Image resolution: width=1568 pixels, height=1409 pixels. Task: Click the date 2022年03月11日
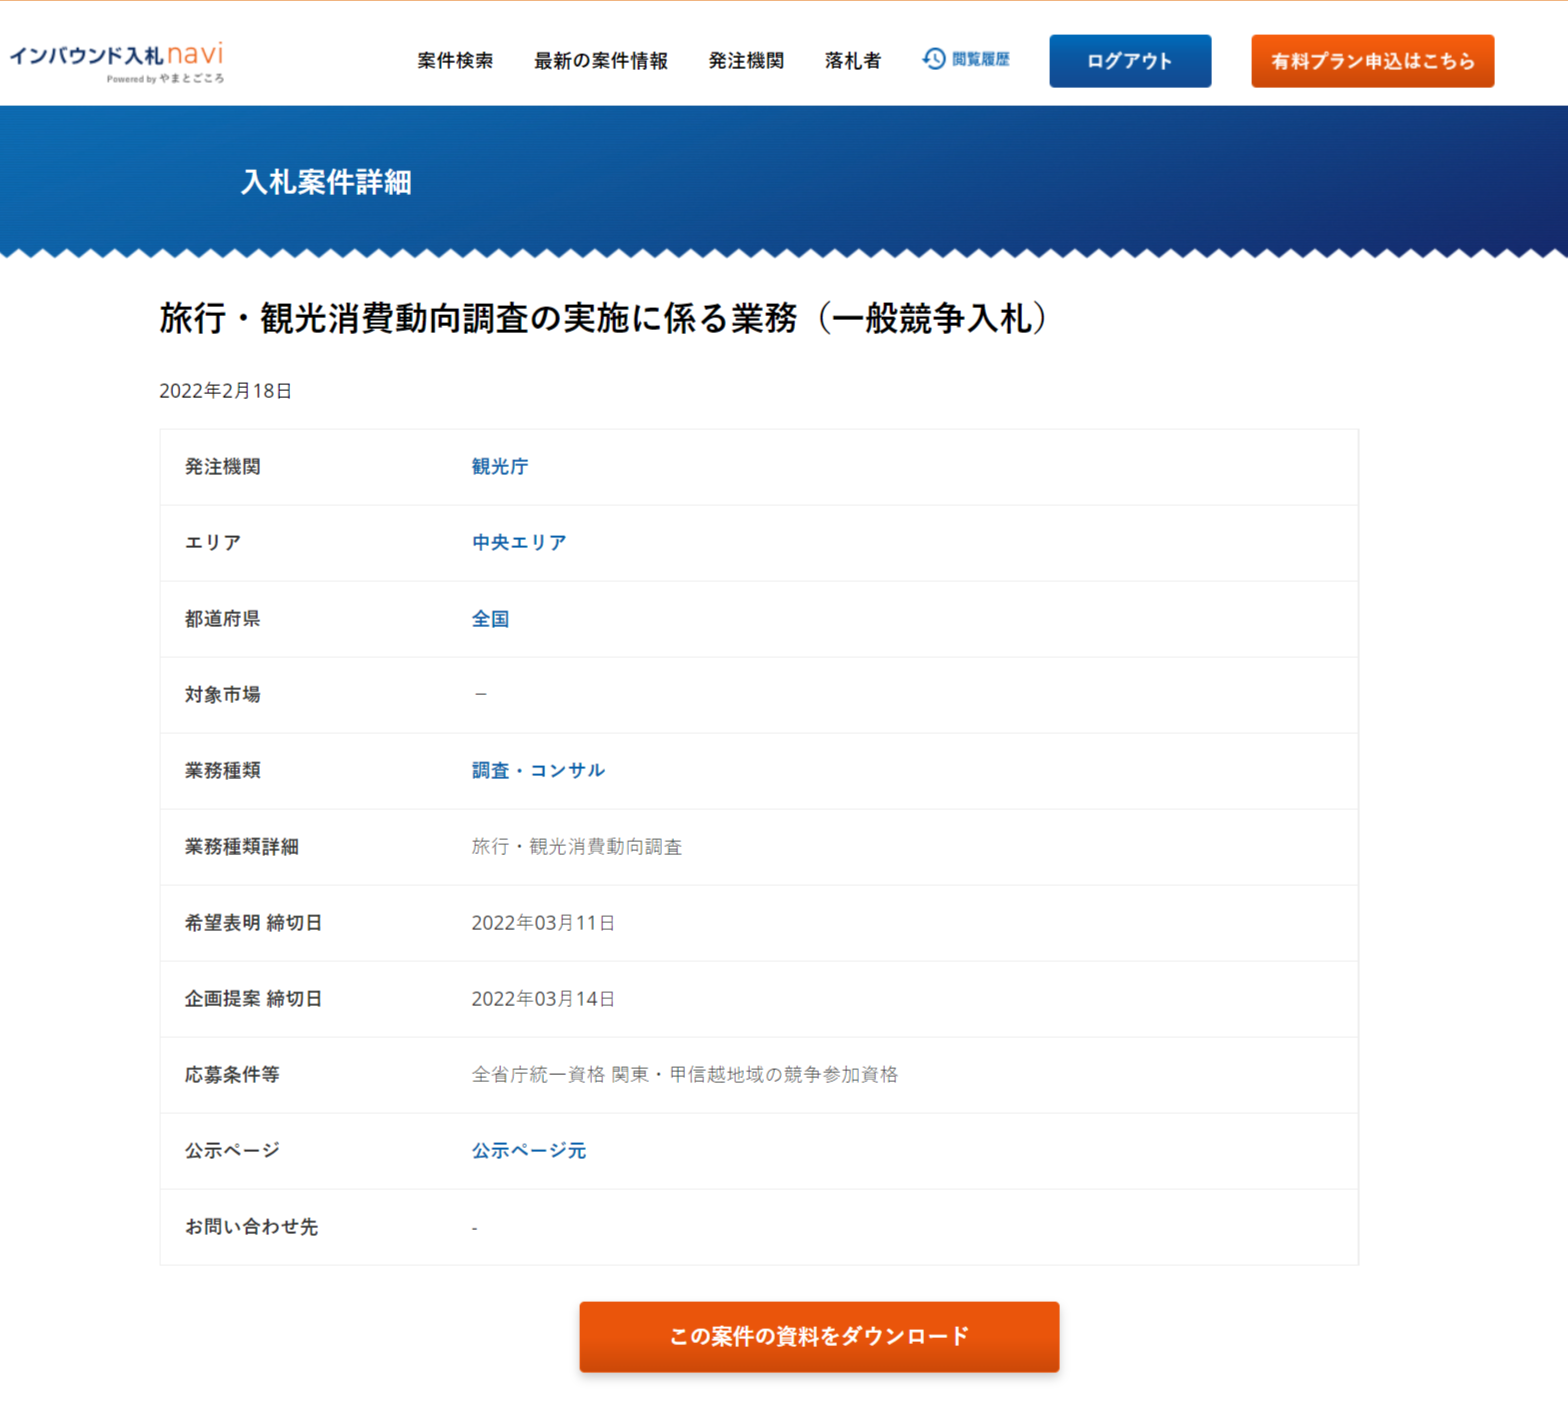pos(543,923)
